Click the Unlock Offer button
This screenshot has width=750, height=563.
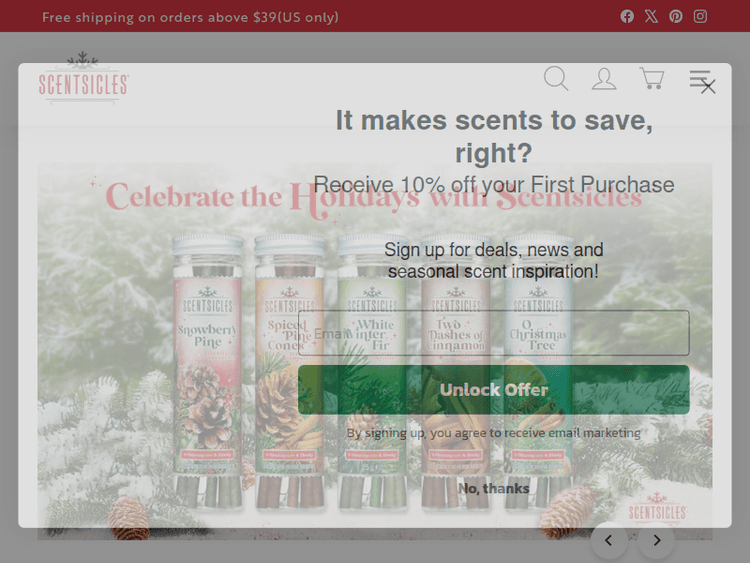coord(494,390)
